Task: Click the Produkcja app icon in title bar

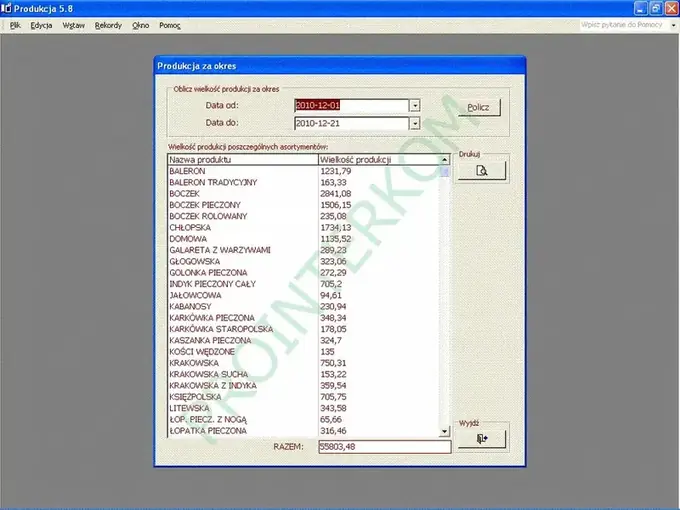Action: [x=6, y=8]
